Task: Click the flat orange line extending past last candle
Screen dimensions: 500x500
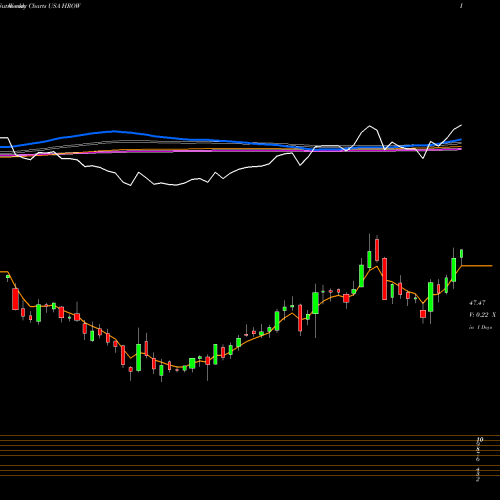Action: point(477,266)
